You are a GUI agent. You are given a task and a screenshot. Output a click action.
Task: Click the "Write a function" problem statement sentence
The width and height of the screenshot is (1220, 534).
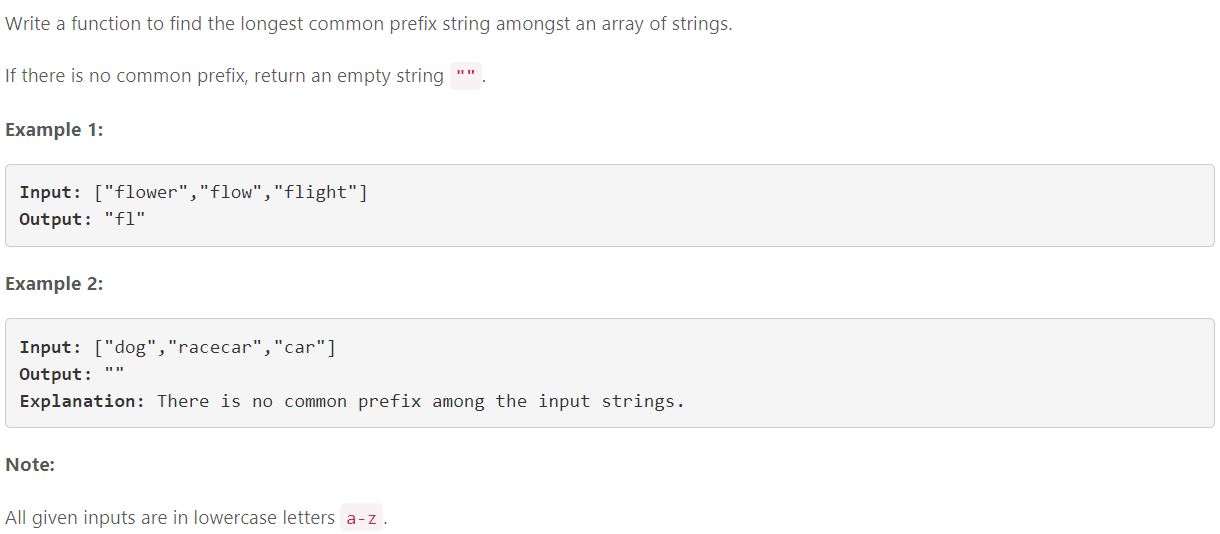(x=368, y=24)
